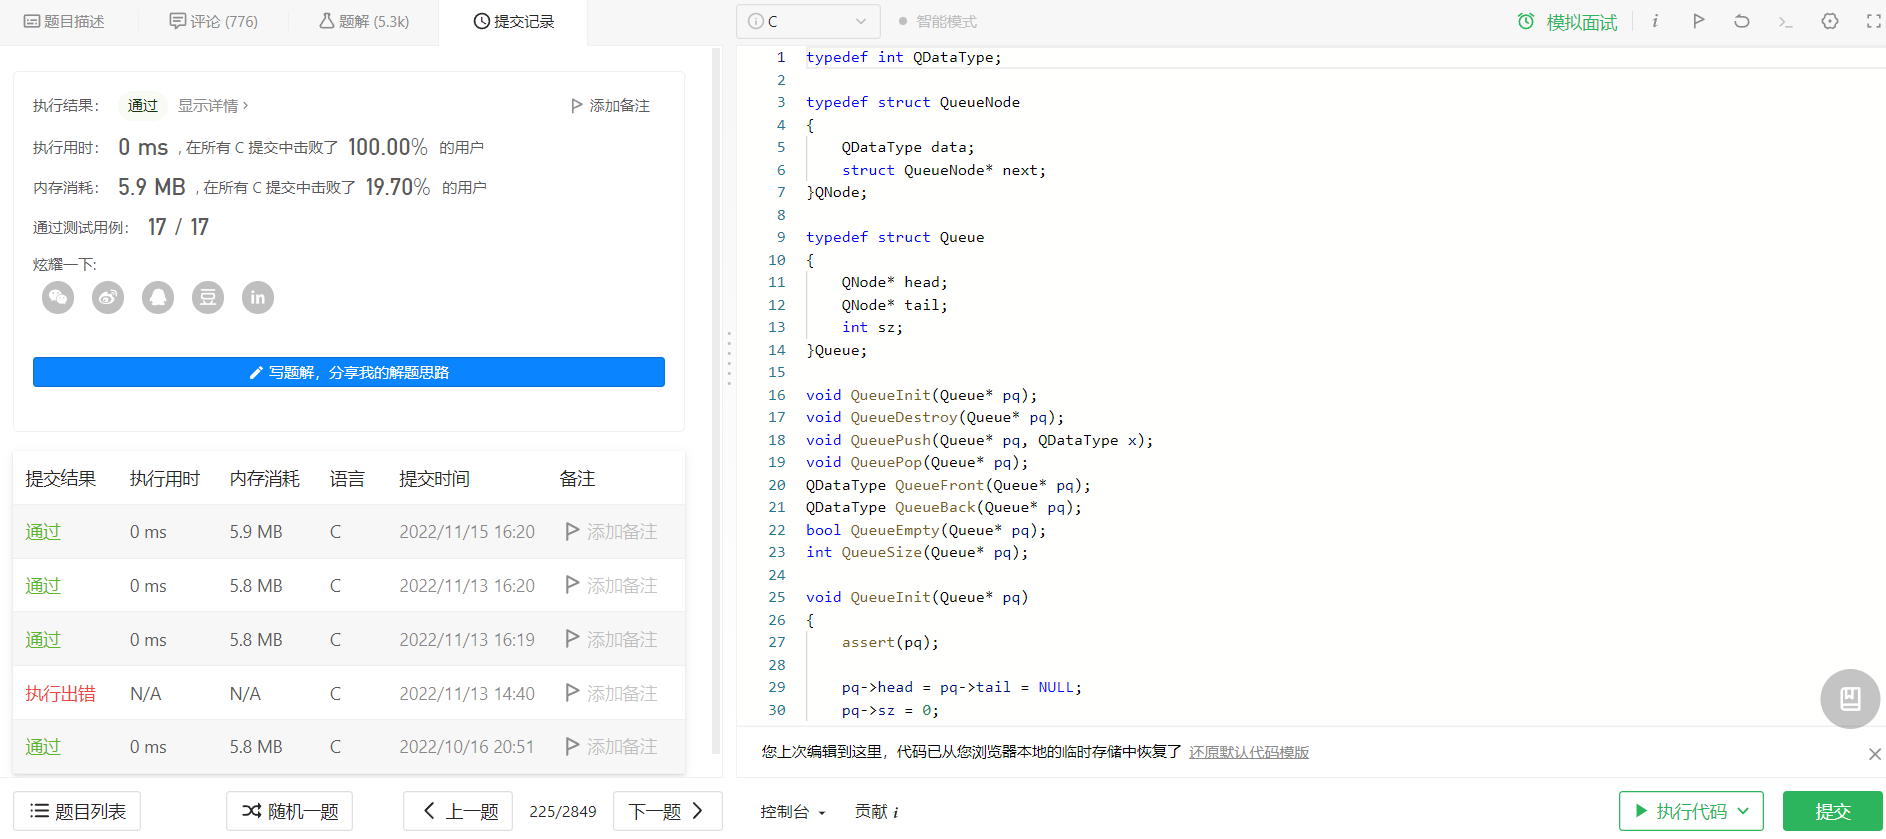This screenshot has width=1886, height=839.
Task: Share via WeChat icon
Action: coord(58,297)
